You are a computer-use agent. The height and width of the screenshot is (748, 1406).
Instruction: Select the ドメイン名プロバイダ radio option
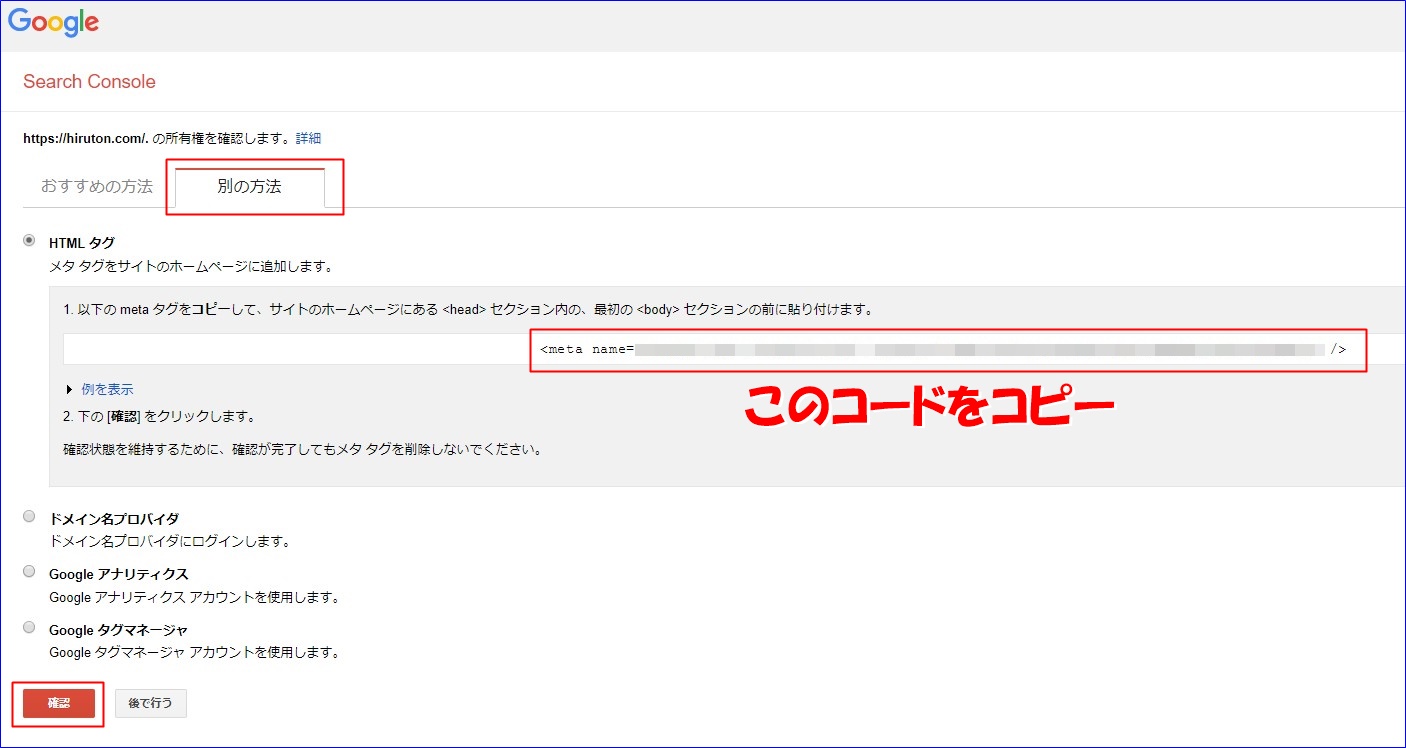(x=29, y=517)
